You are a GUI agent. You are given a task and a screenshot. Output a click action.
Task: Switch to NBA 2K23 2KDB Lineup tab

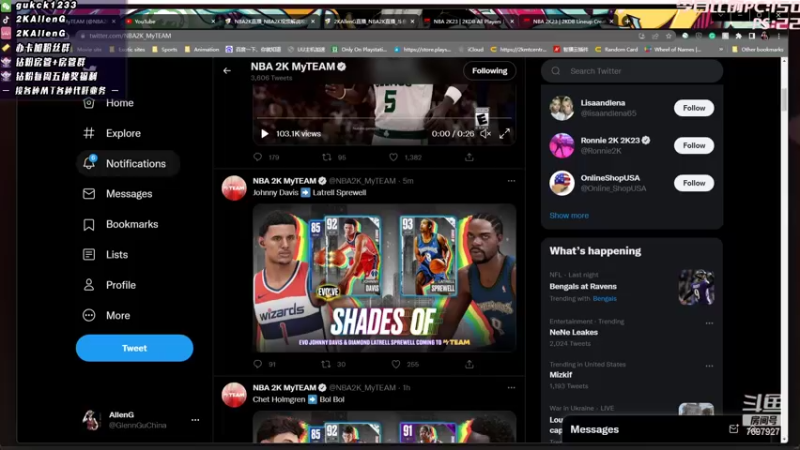coord(566,21)
